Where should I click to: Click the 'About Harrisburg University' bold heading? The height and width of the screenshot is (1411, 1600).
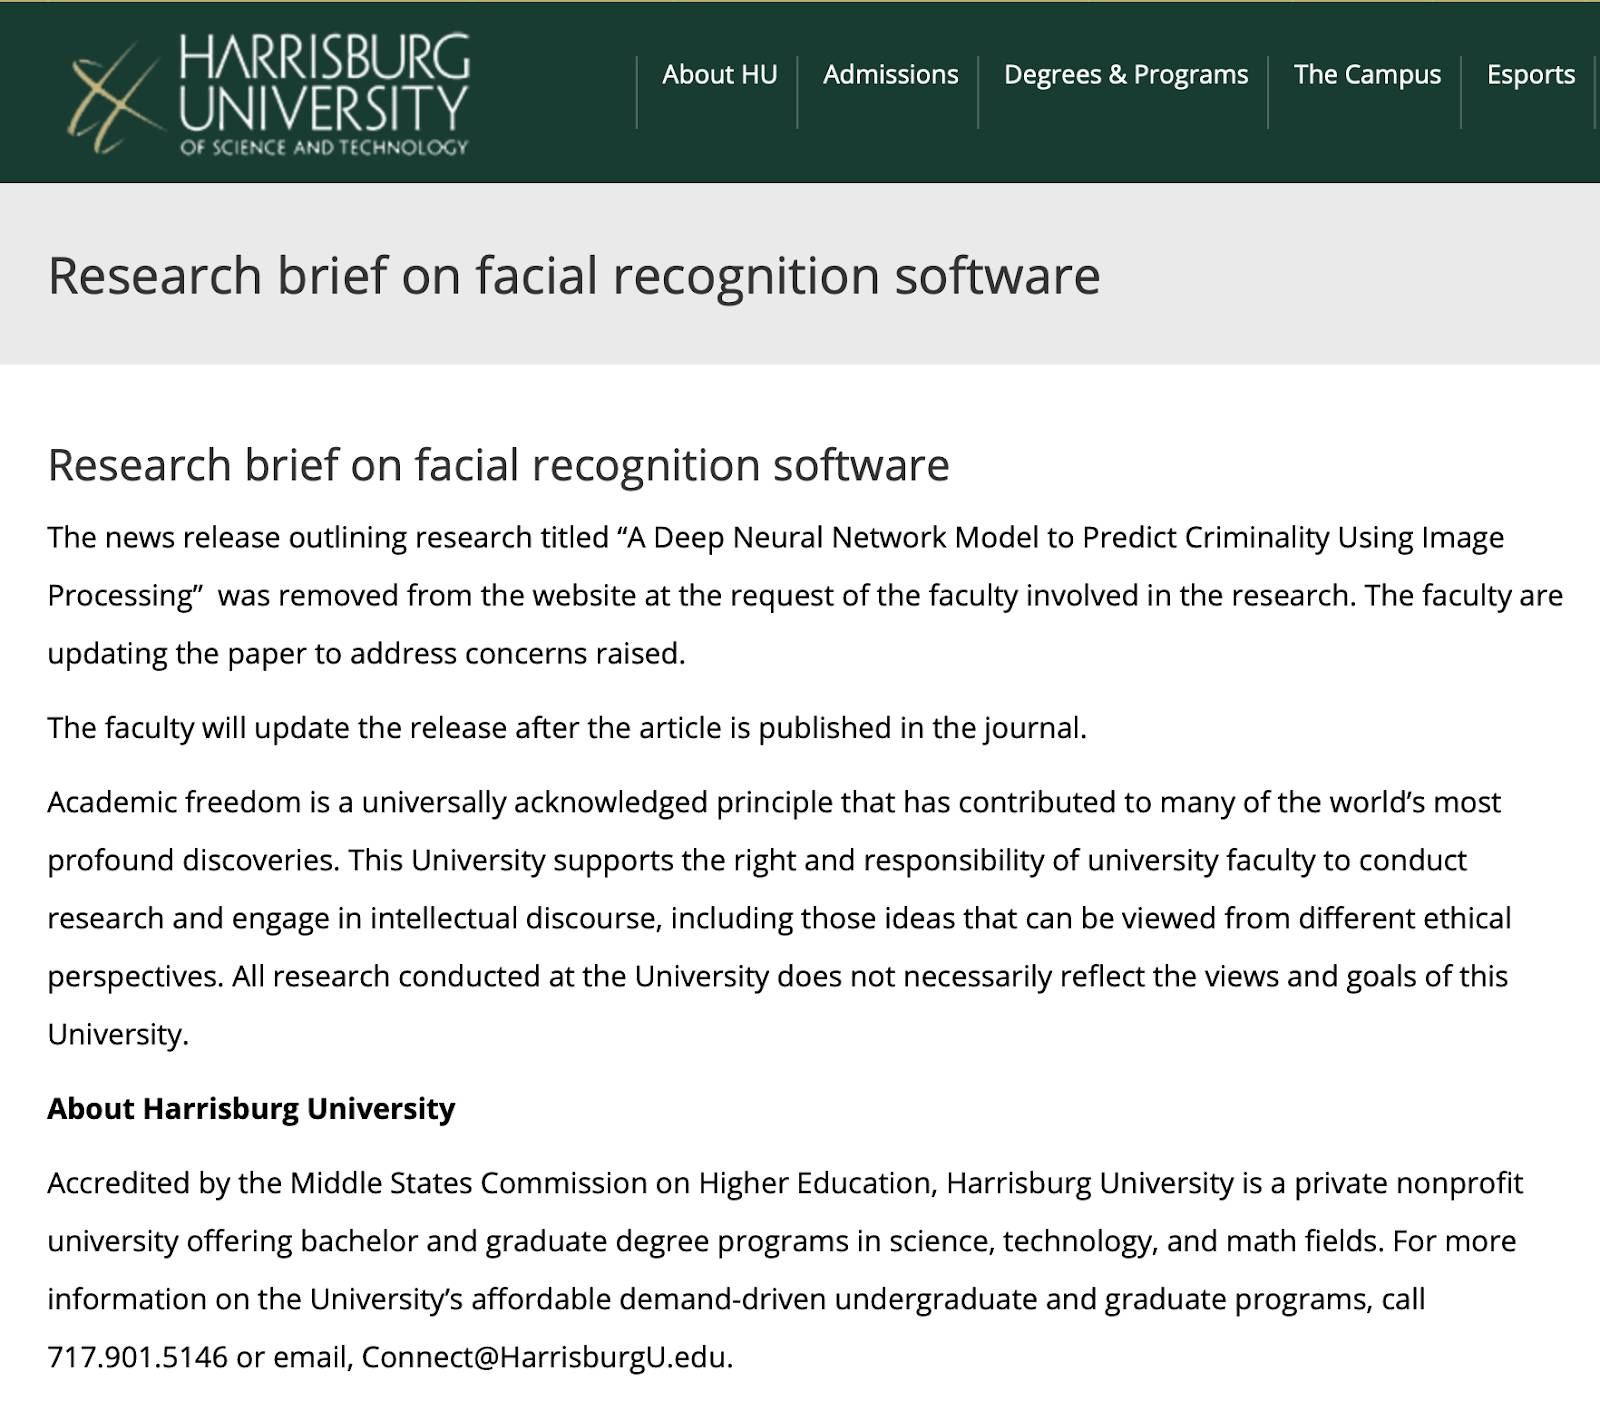coord(251,1108)
